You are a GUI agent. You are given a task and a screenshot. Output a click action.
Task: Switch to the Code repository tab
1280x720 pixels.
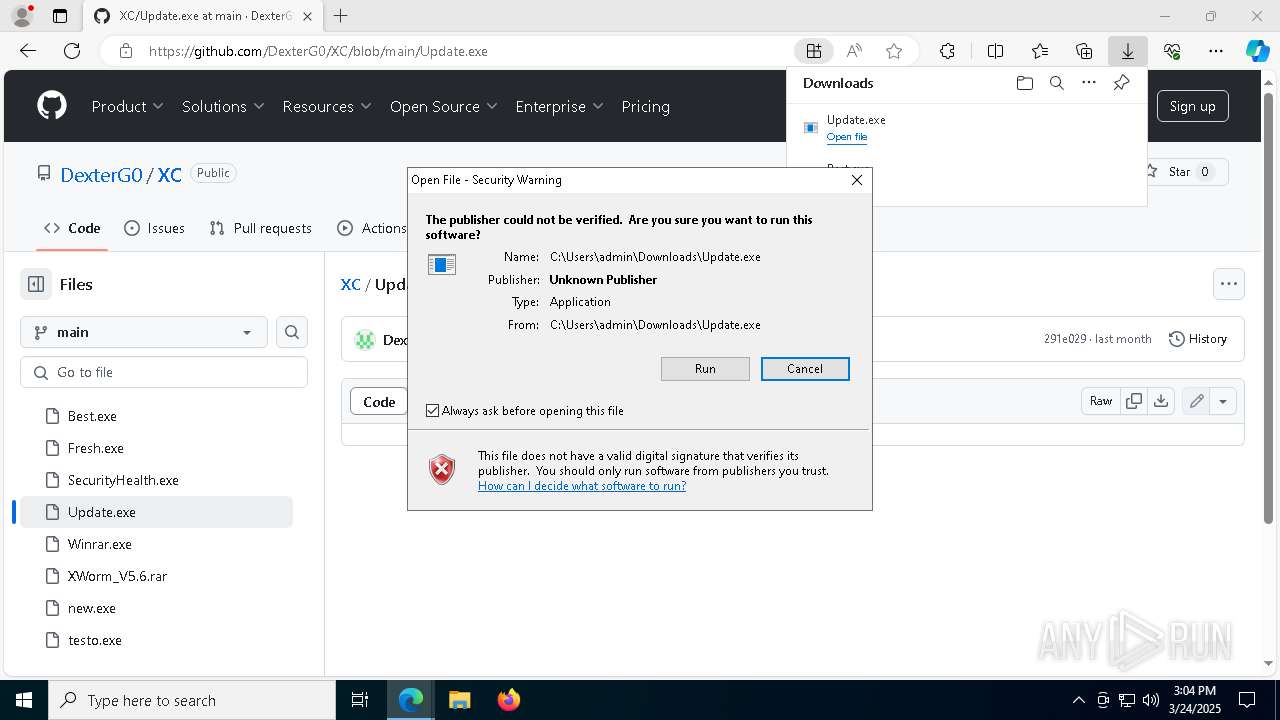pos(72,228)
